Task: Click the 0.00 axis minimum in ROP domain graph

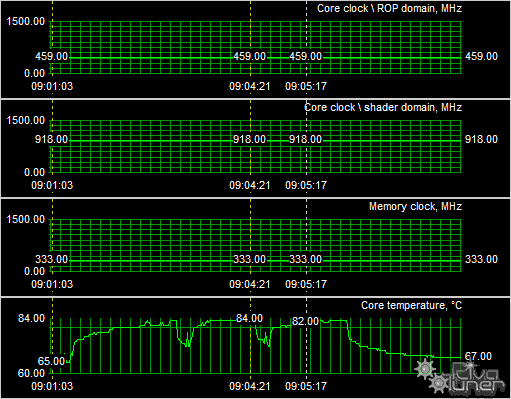Action: click(x=34, y=73)
